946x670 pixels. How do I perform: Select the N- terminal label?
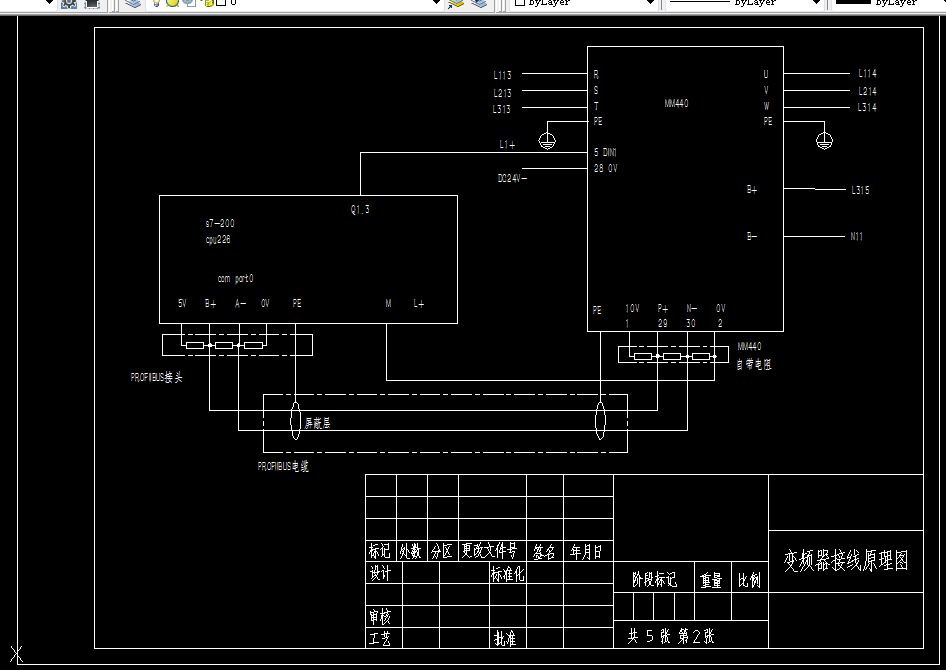point(692,308)
